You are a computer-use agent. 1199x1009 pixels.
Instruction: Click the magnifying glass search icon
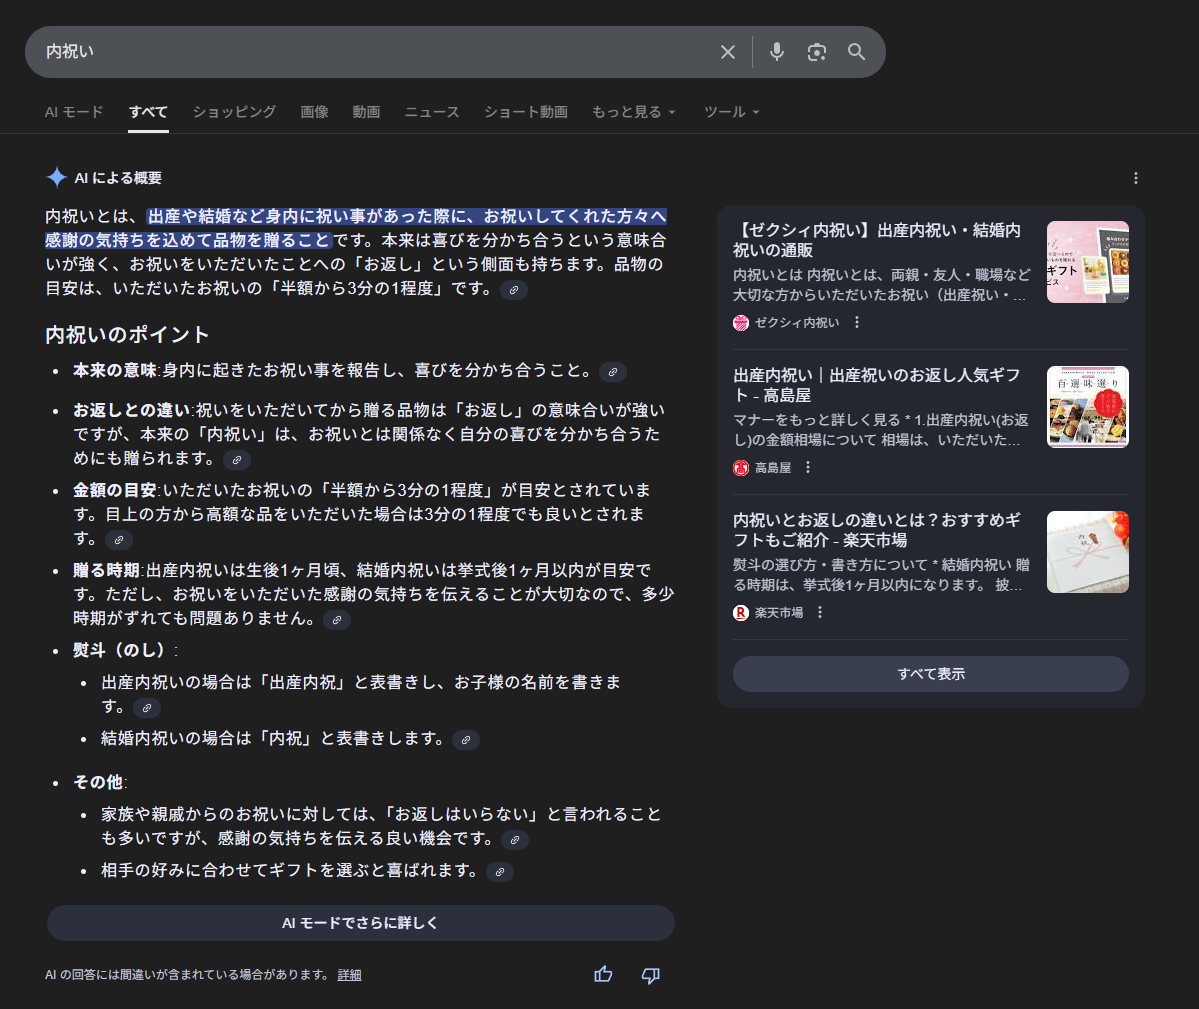(856, 52)
